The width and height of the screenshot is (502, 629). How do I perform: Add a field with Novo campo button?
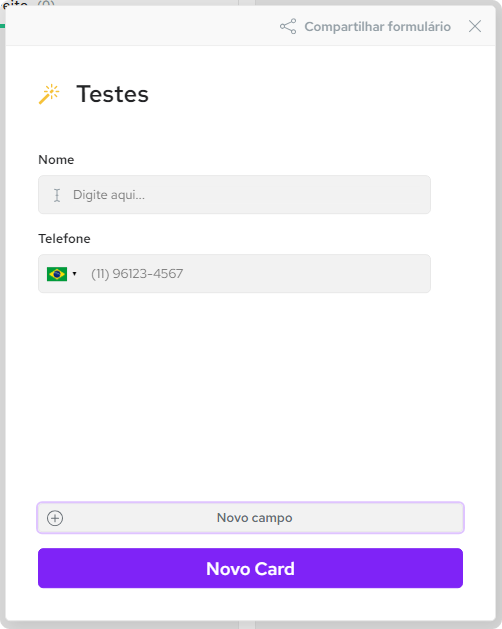coord(250,518)
